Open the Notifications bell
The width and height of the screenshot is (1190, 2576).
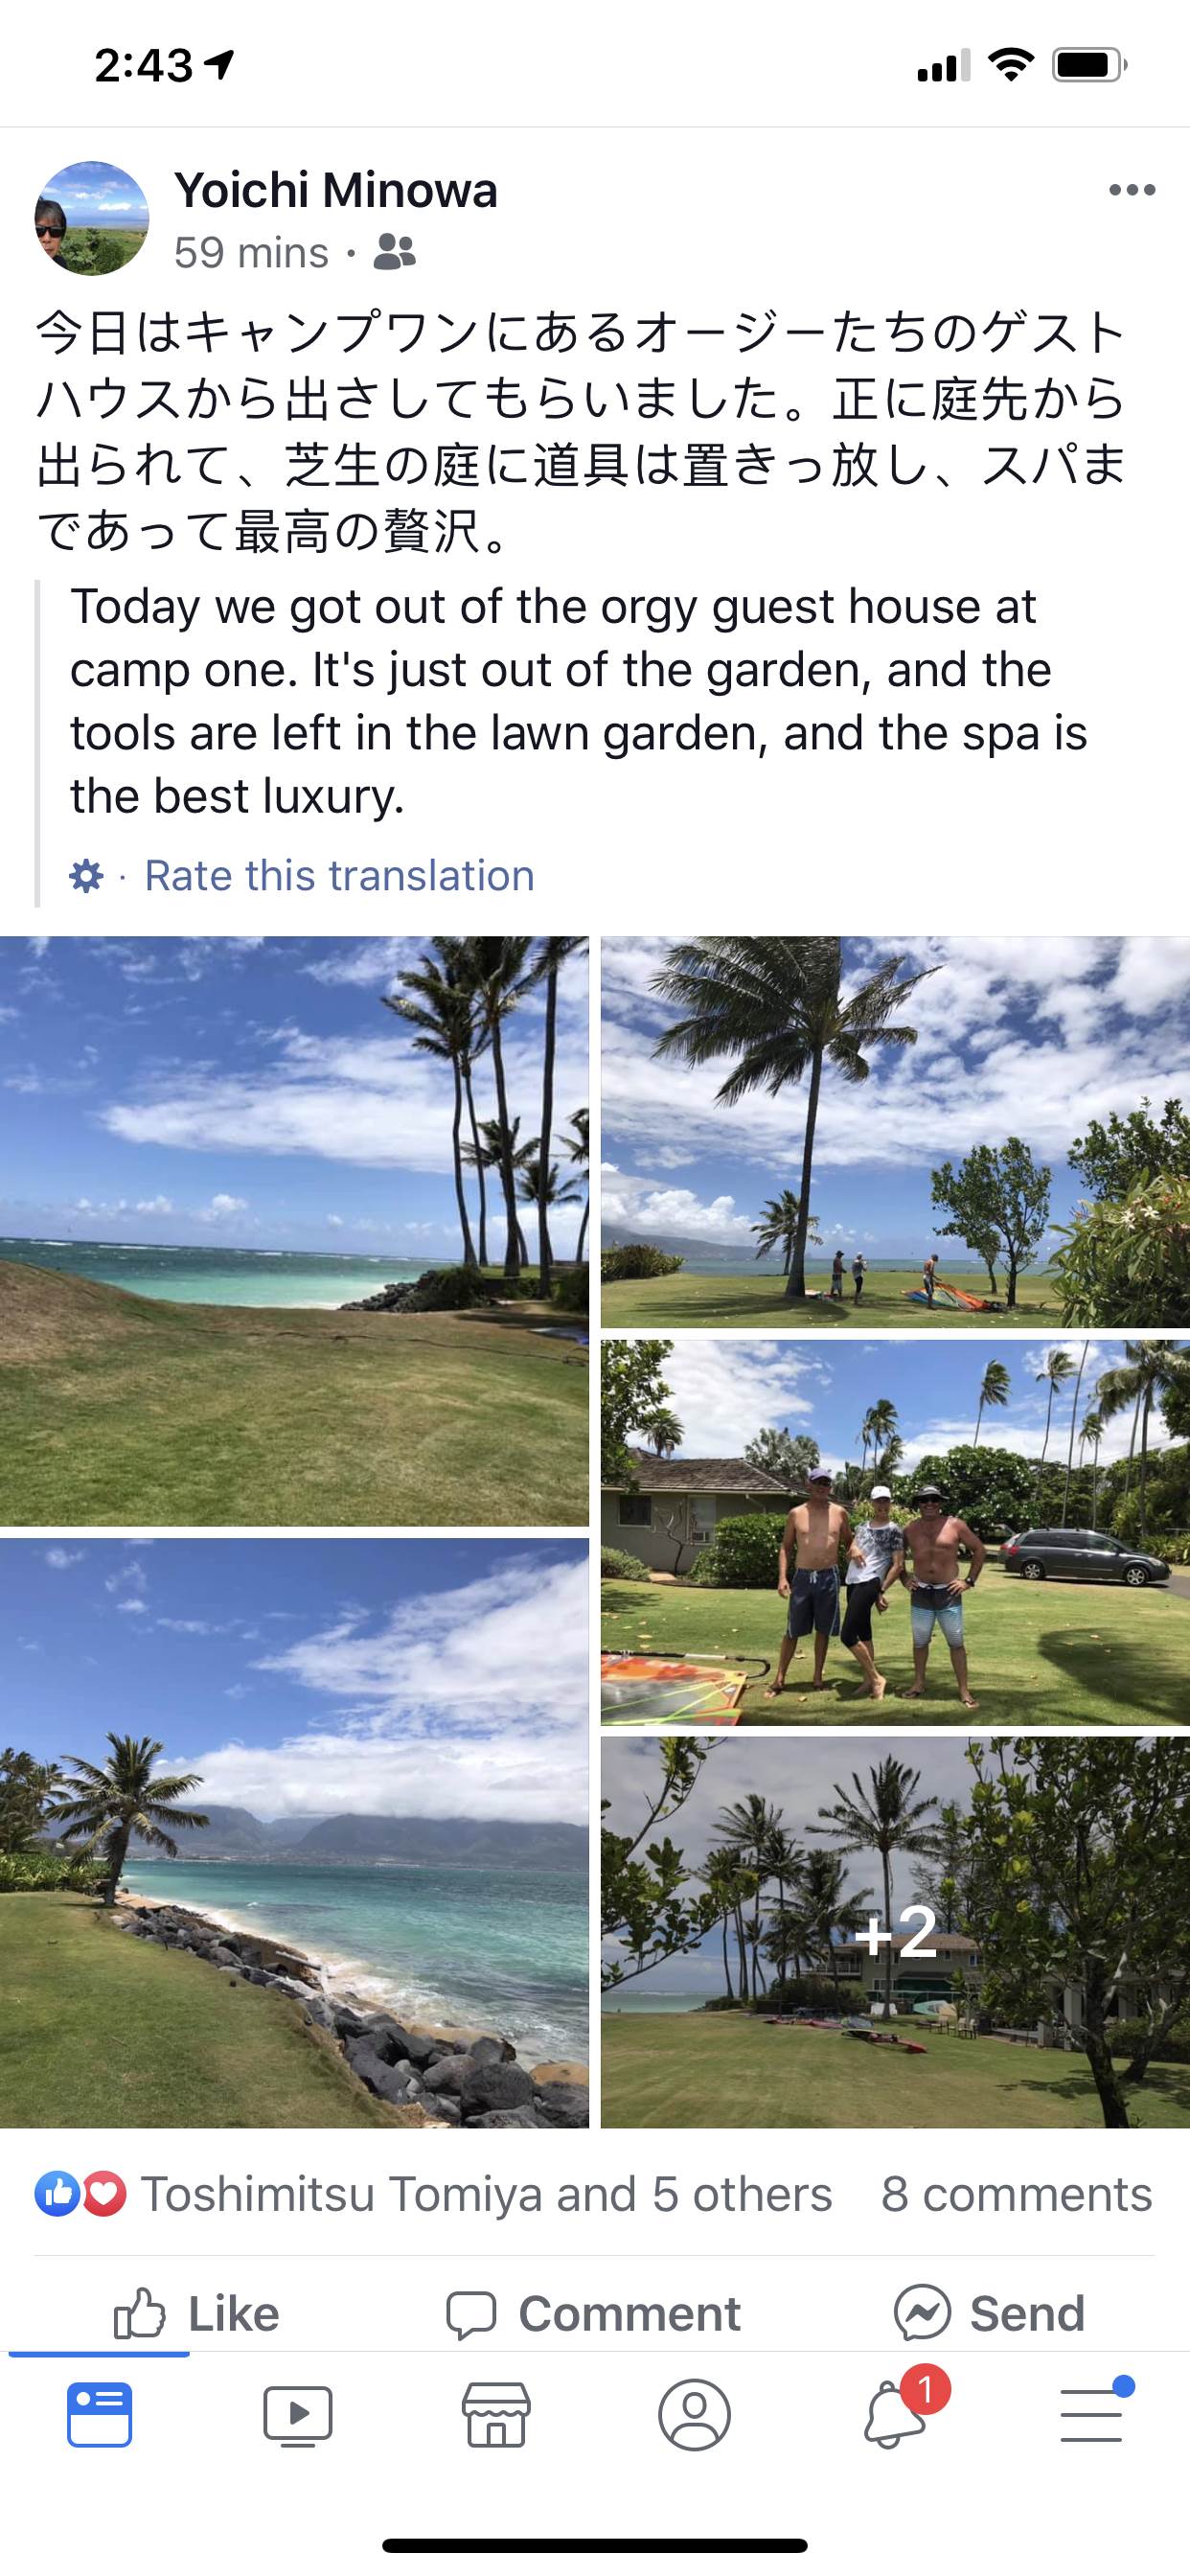(894, 2412)
